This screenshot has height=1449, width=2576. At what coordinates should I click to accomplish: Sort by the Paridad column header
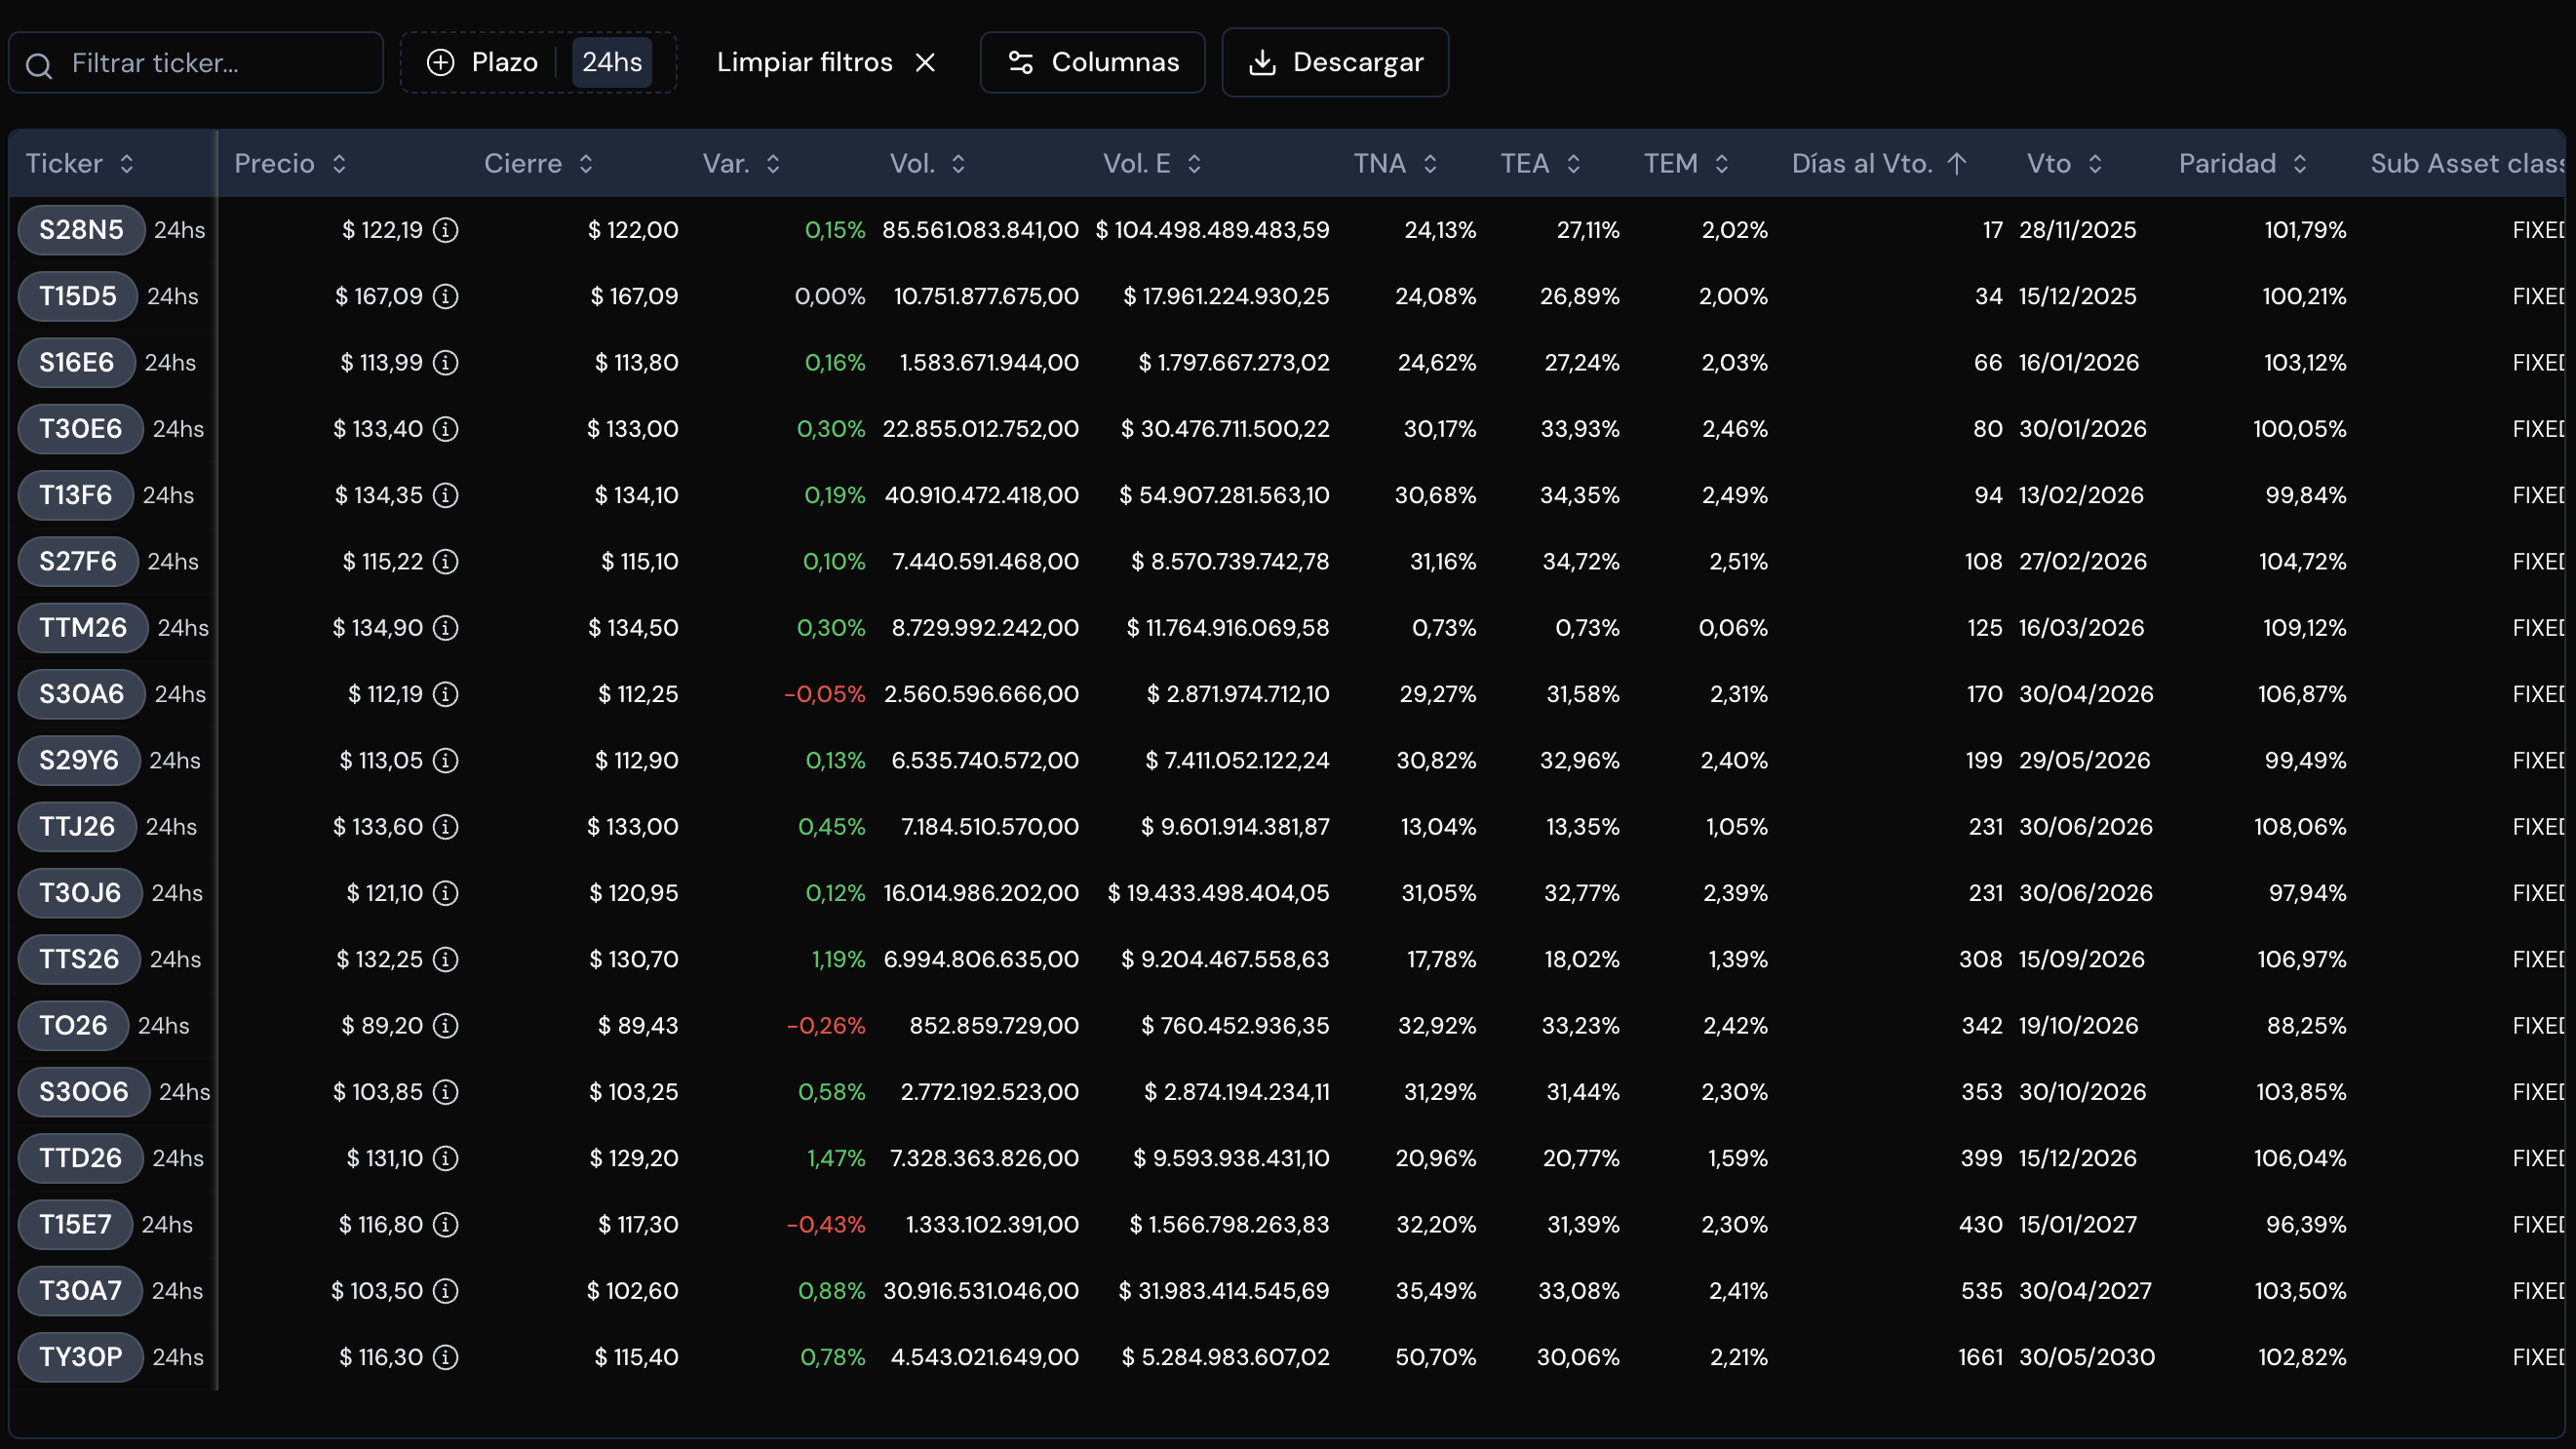[2243, 164]
